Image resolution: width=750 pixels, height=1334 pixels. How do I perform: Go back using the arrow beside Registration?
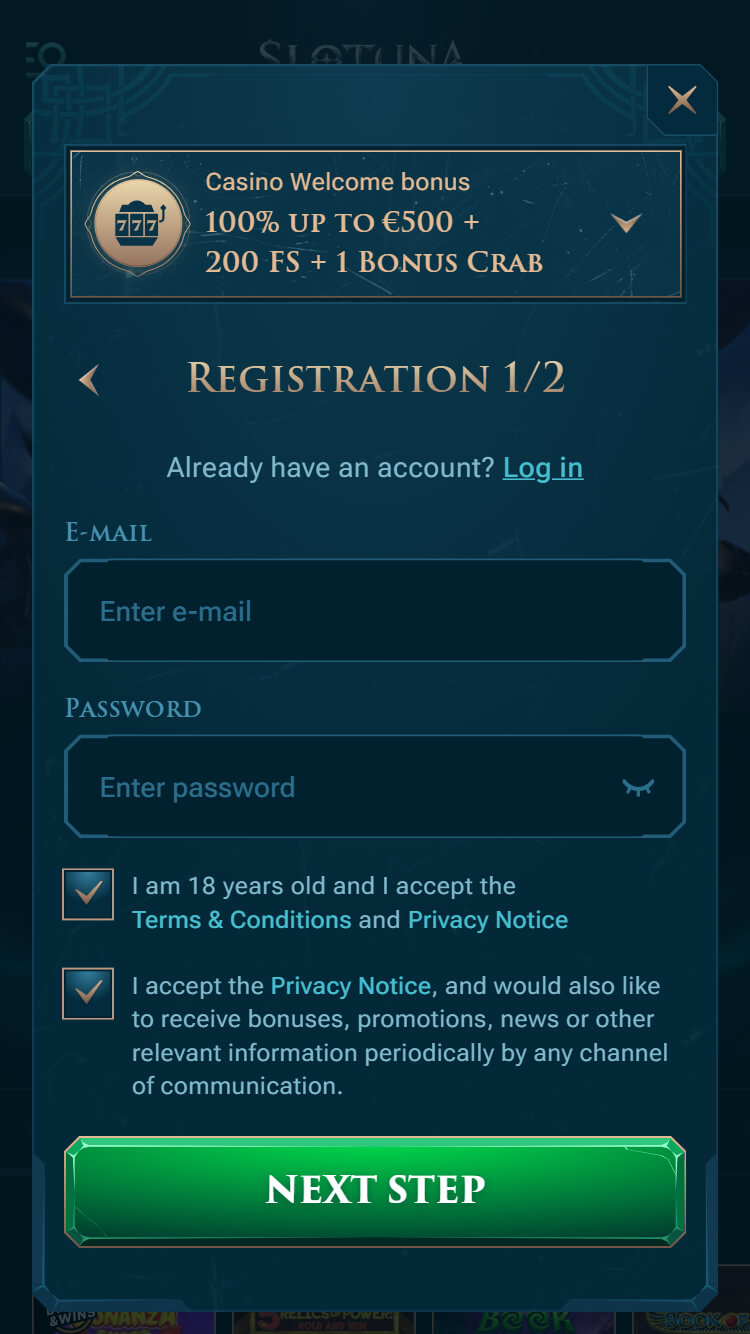[x=90, y=380]
